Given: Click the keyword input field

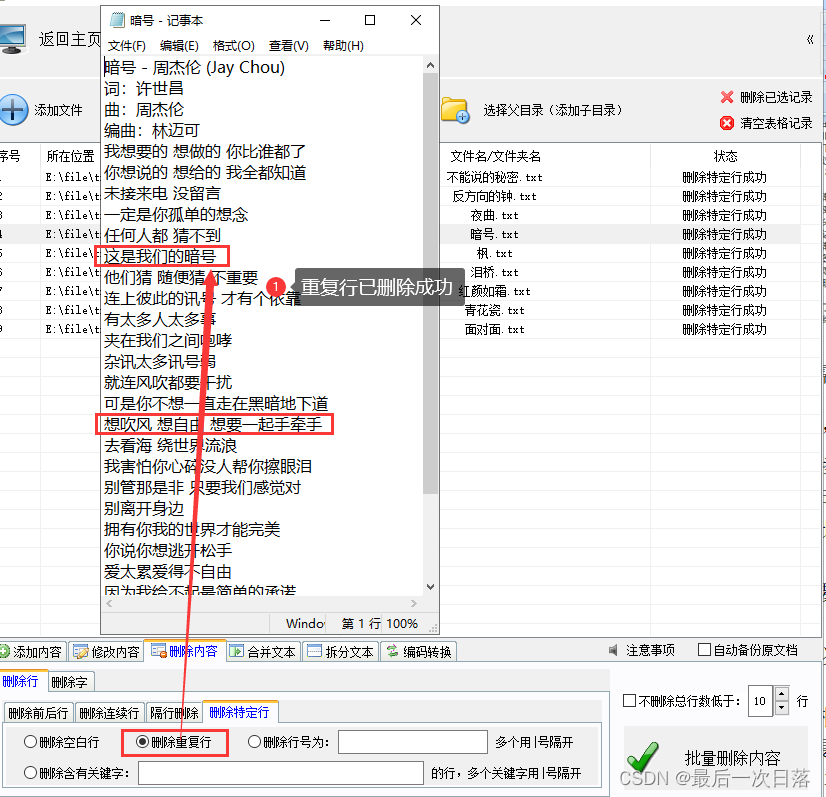Looking at the screenshot, I should (281, 773).
